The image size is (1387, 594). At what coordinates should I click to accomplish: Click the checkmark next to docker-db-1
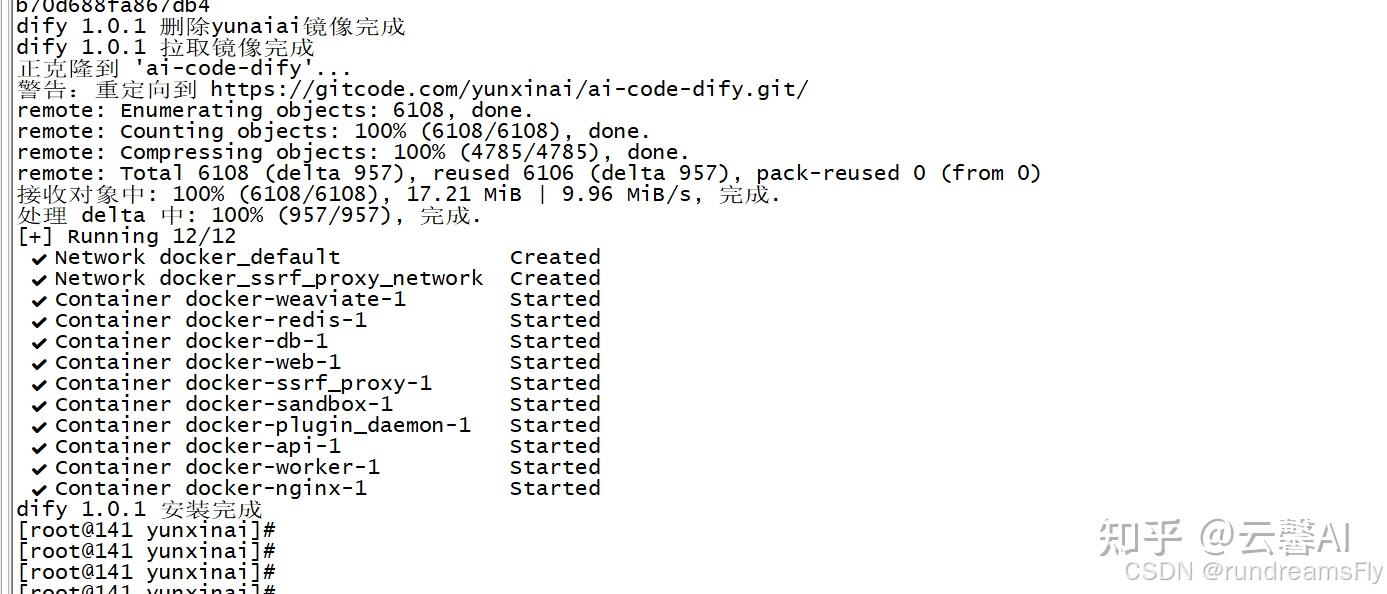click(x=40, y=342)
